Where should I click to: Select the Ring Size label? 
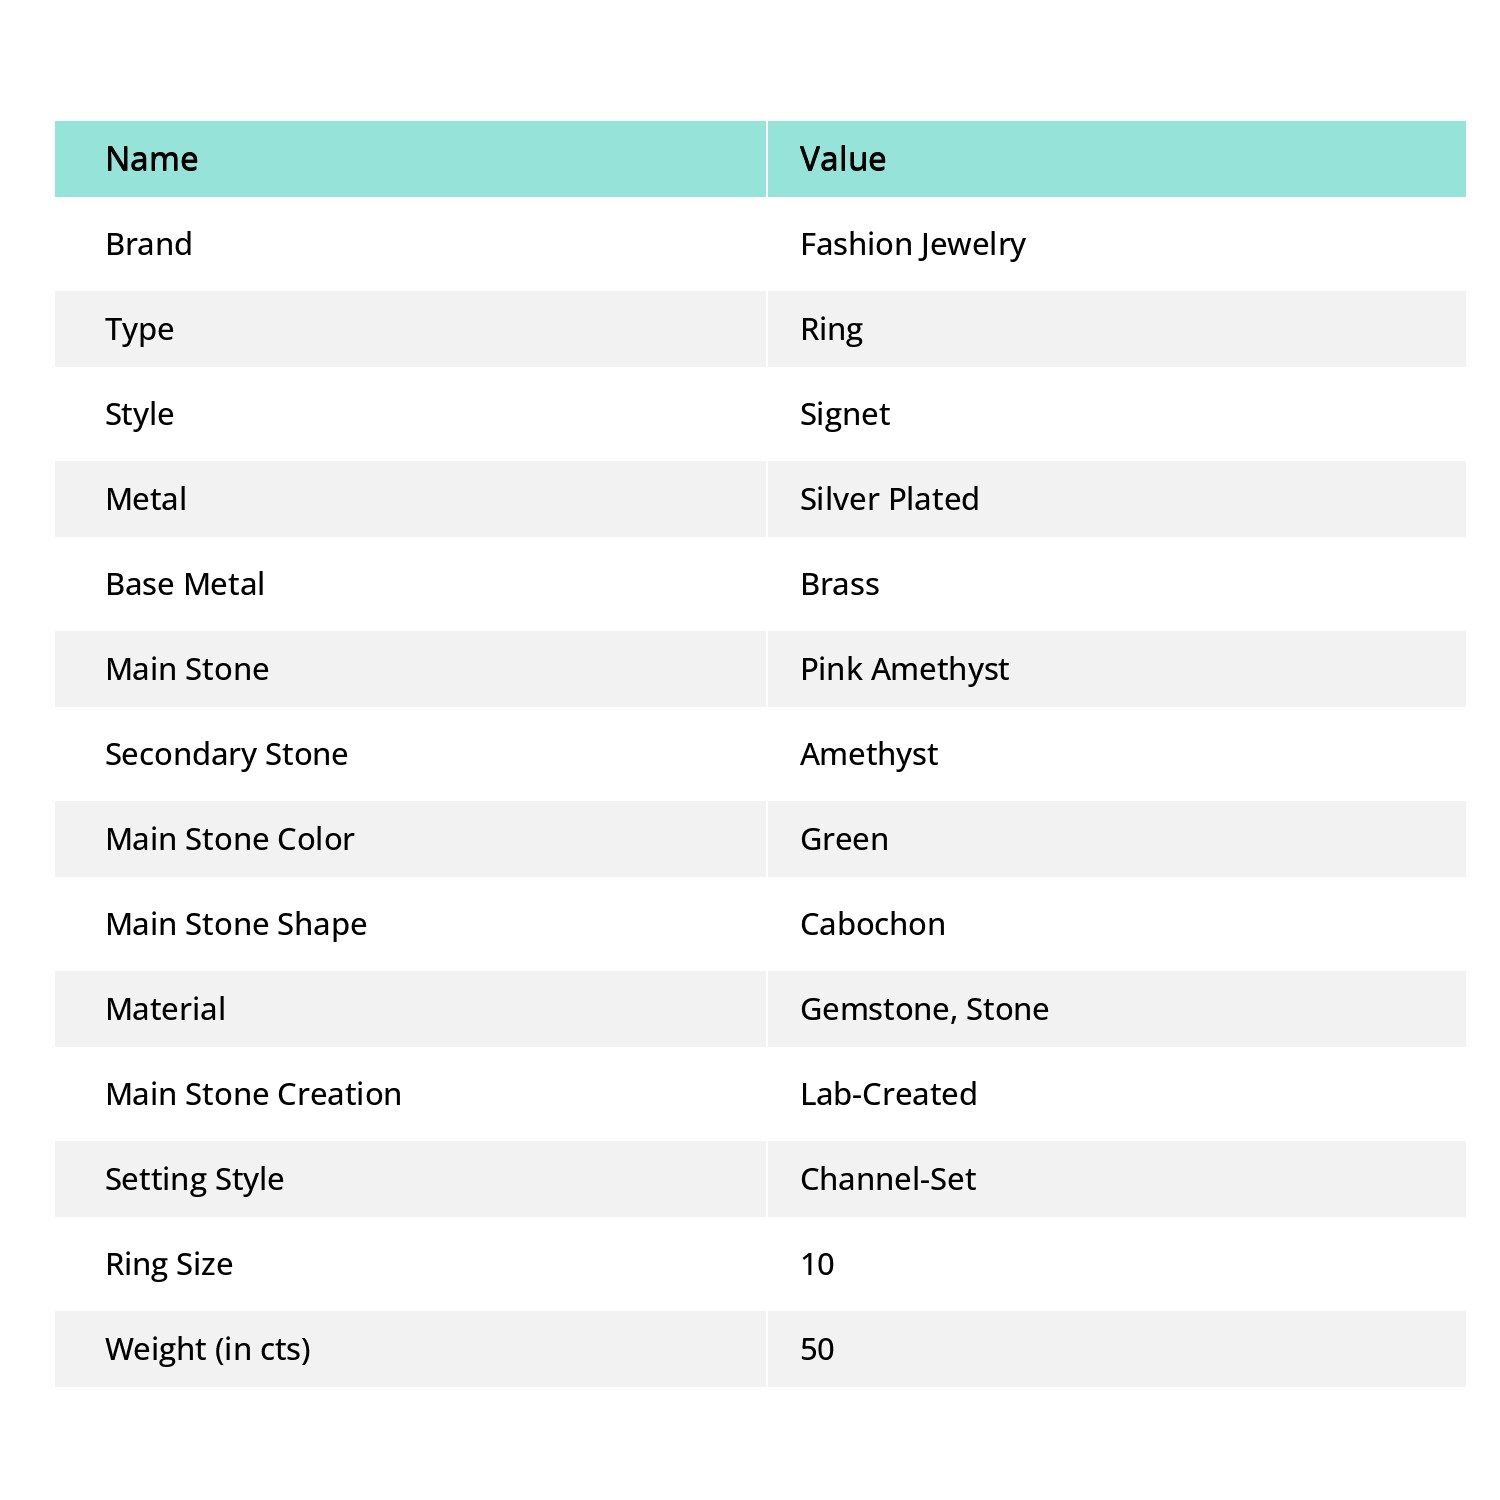coord(169,1264)
